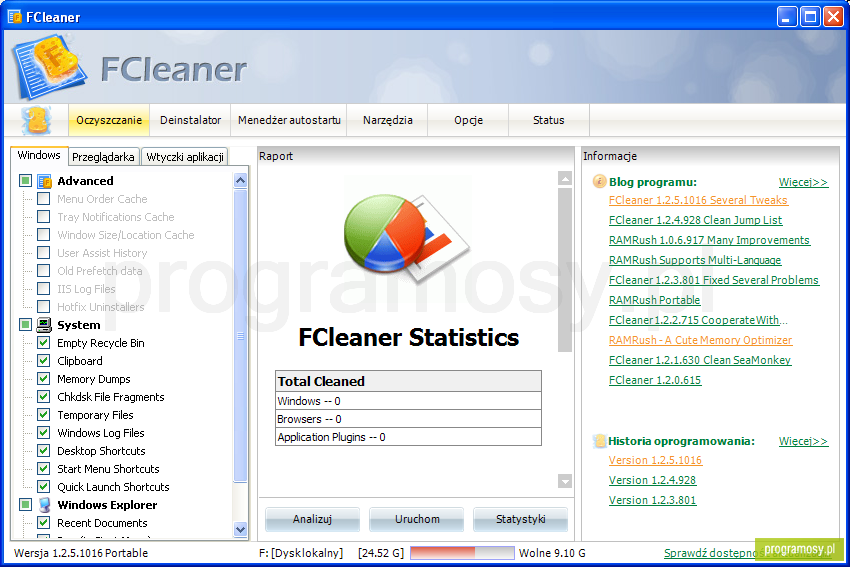Click the Windows Explorer category icon
The width and height of the screenshot is (850, 567).
click(44, 505)
